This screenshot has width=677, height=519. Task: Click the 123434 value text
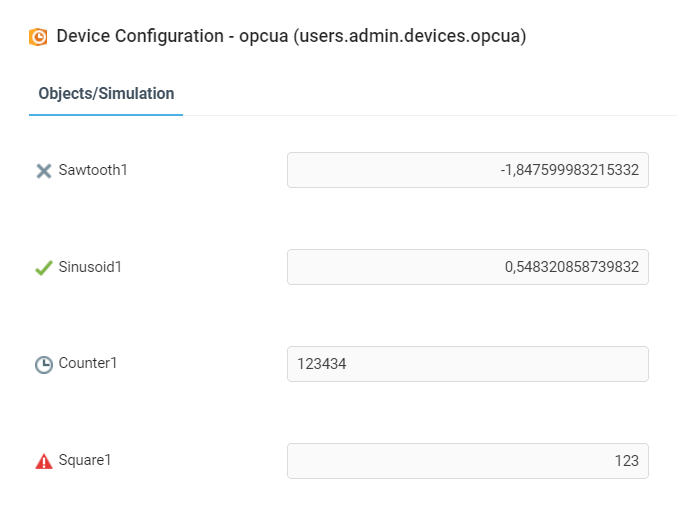point(321,365)
